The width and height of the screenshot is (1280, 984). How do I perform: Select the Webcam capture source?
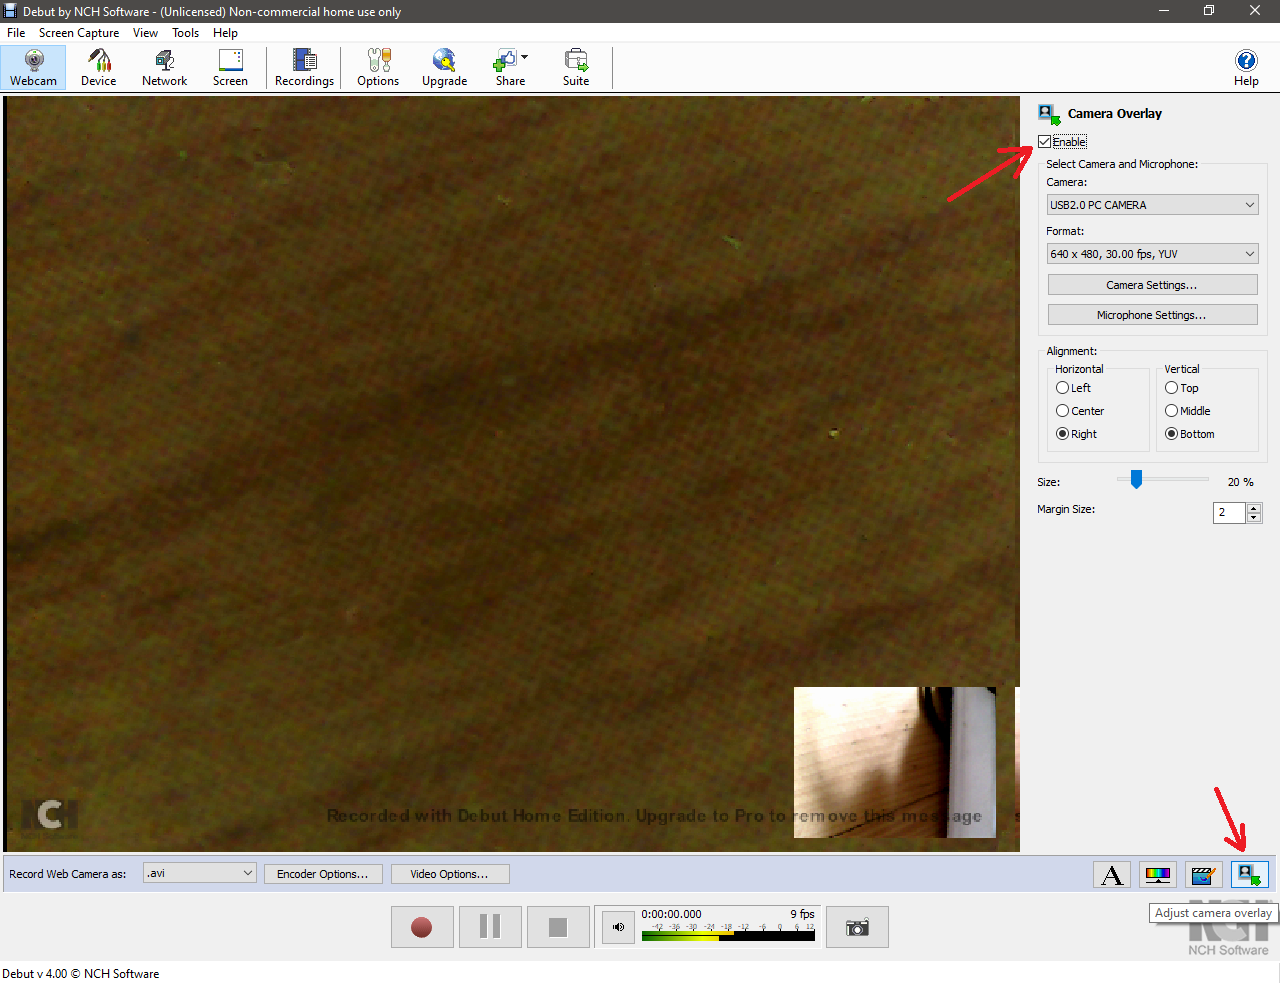pyautogui.click(x=34, y=68)
